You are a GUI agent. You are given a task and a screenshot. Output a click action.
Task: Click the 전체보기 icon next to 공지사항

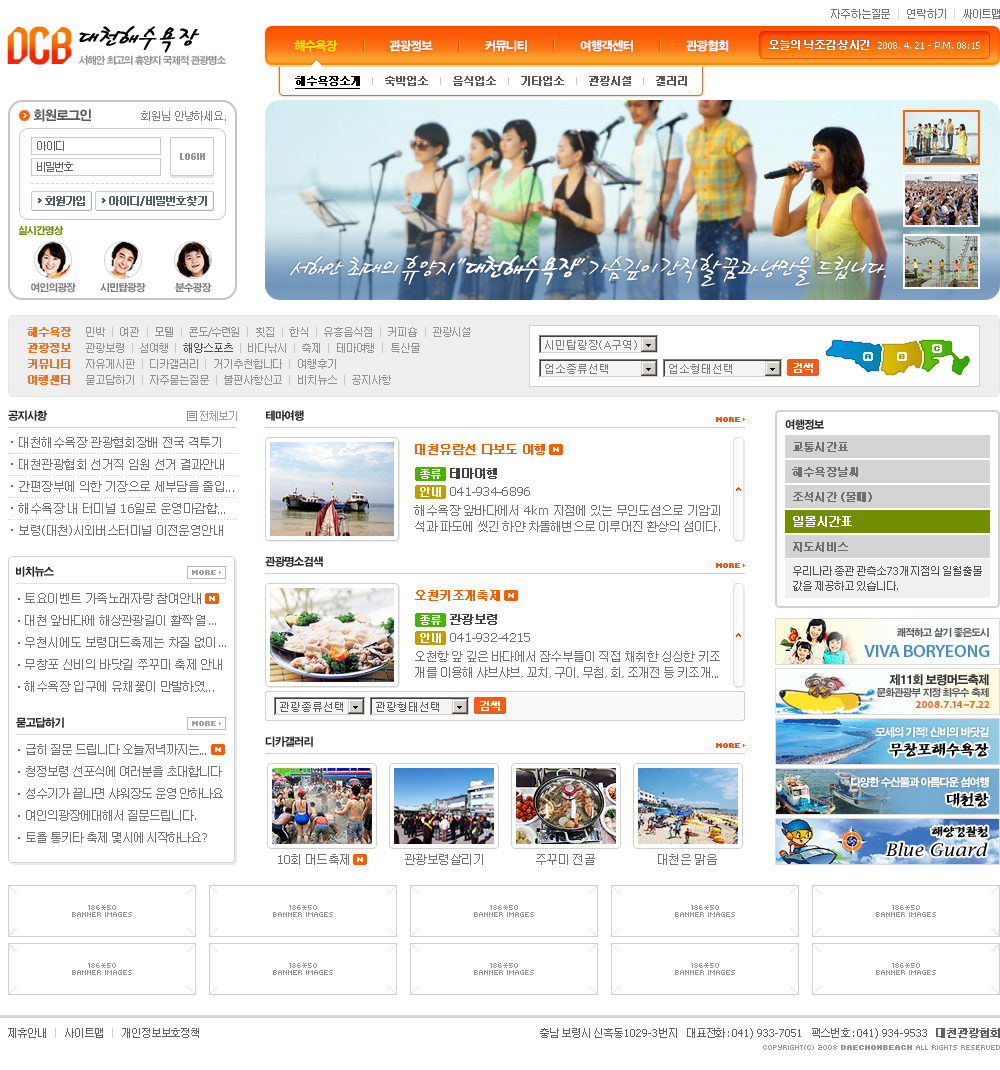[212, 416]
